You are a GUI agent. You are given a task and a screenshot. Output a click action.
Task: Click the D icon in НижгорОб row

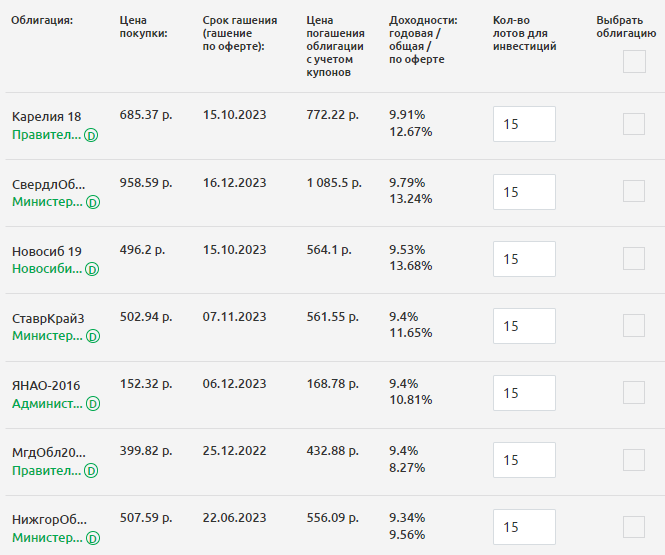pyautogui.click(x=93, y=538)
